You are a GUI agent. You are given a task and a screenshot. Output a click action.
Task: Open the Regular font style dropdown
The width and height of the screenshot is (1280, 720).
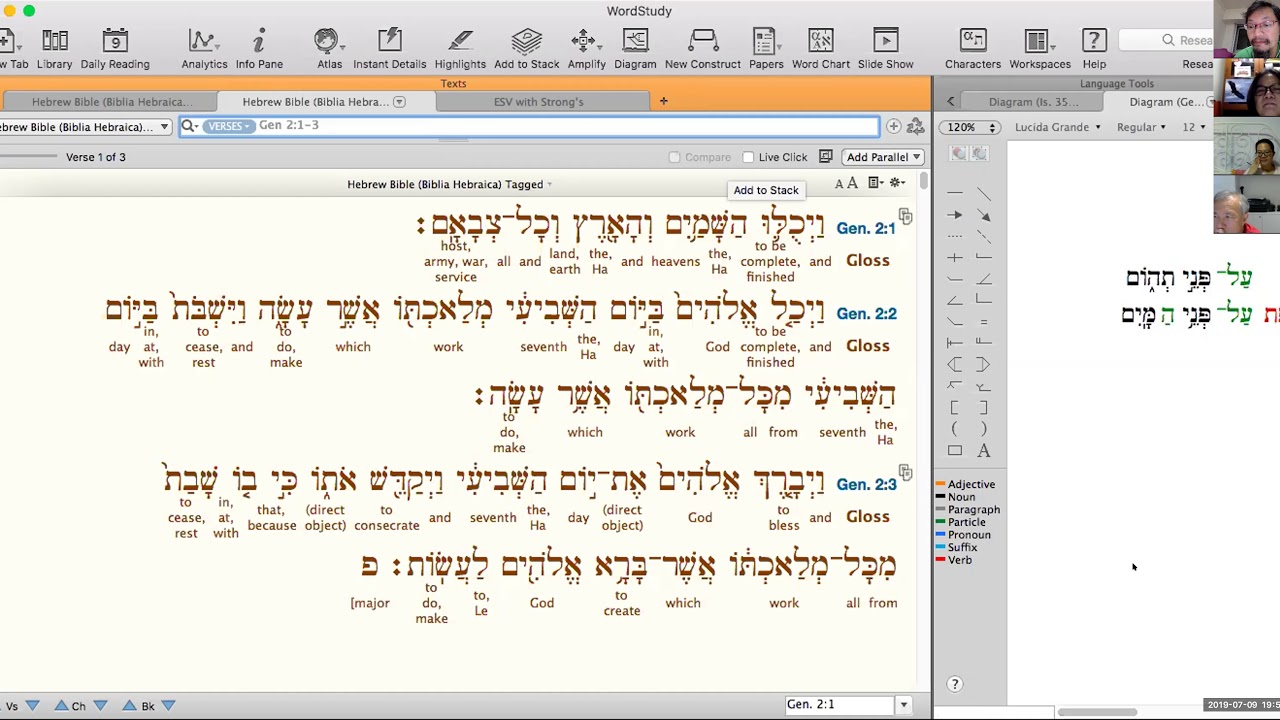coord(1141,127)
